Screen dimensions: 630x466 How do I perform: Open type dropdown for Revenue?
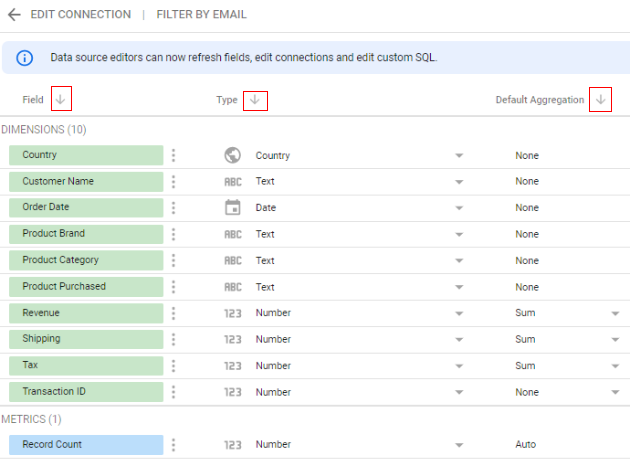tap(459, 313)
